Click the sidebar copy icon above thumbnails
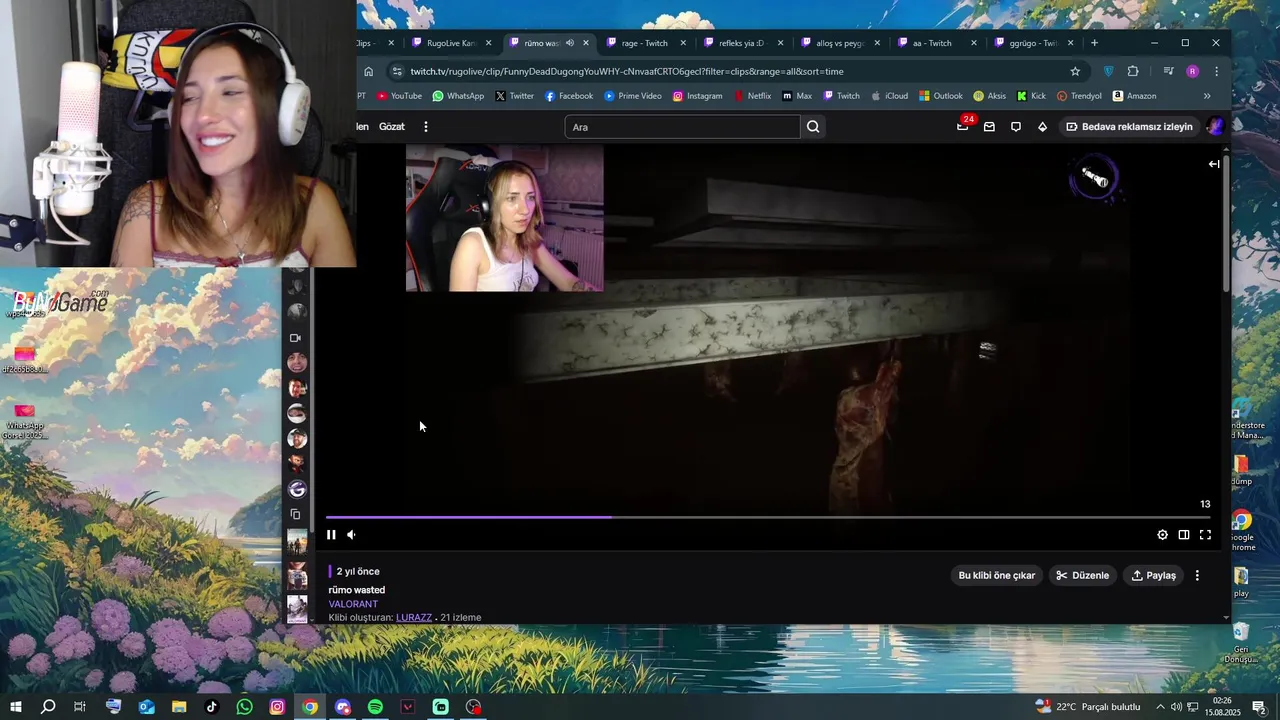The image size is (1280, 720). point(295,514)
